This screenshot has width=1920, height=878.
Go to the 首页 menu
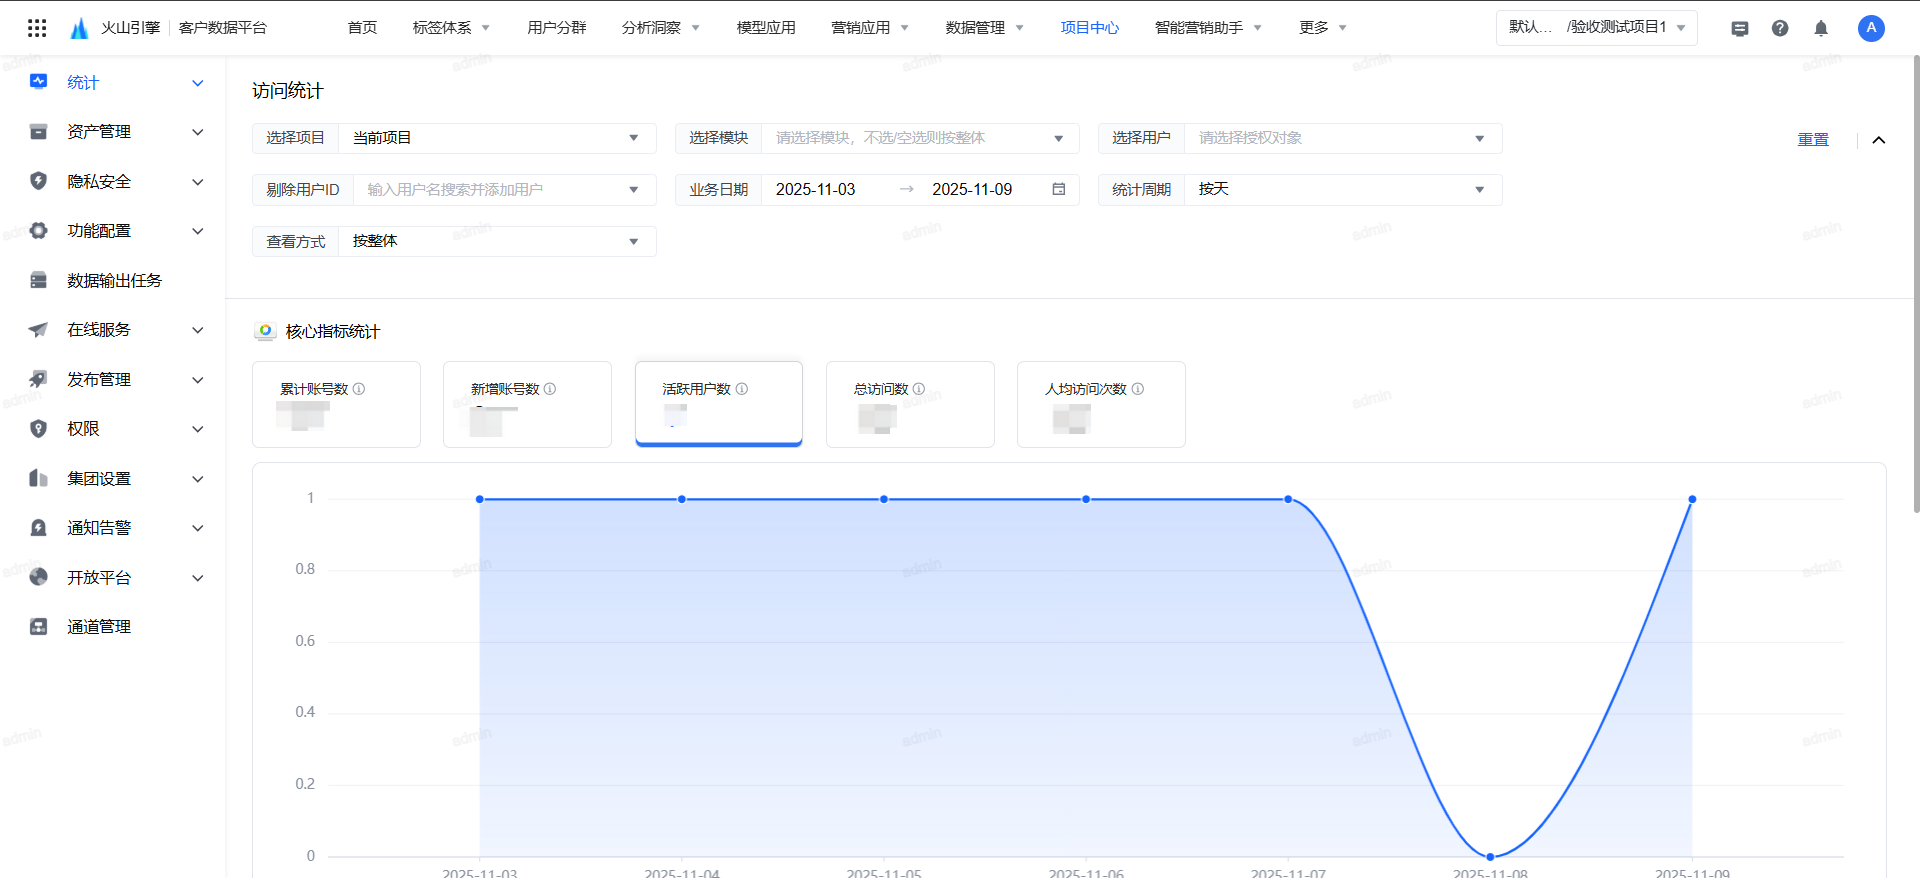click(x=362, y=28)
